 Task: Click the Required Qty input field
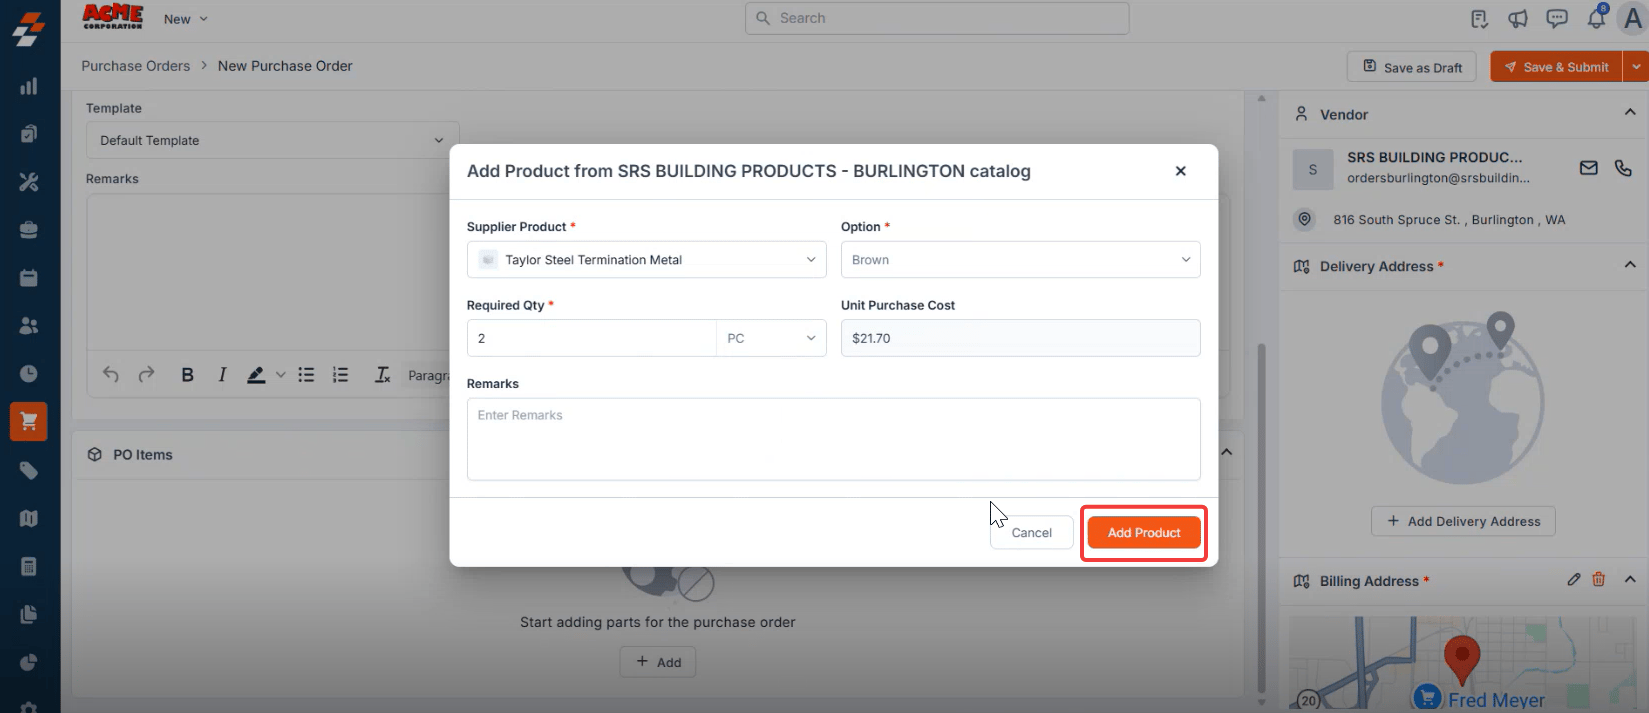[x=591, y=338]
